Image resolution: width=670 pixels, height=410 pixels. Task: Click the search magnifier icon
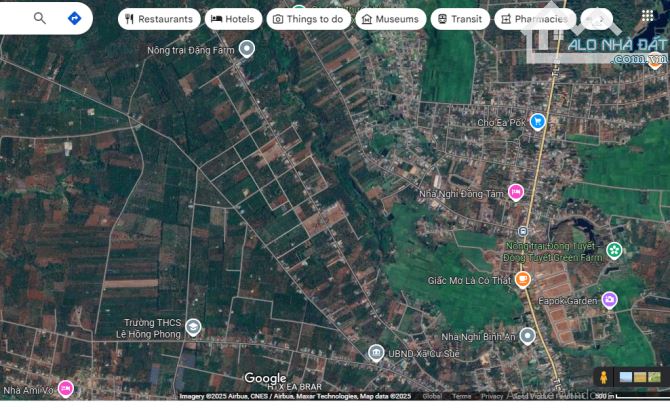click(x=40, y=18)
